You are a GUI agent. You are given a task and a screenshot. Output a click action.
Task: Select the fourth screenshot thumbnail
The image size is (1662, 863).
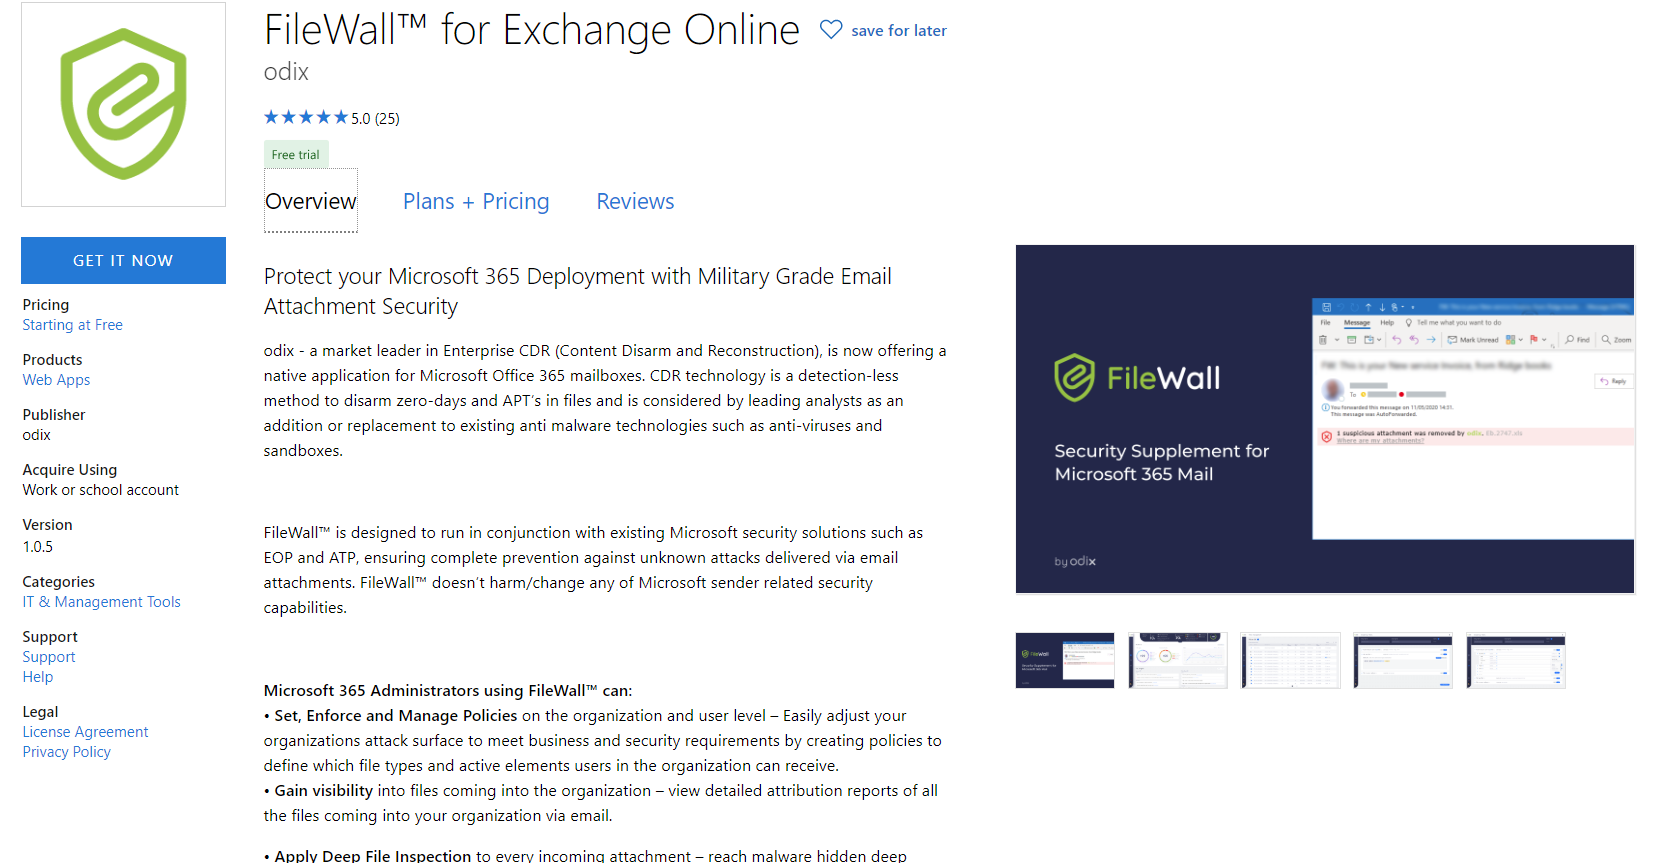point(1403,660)
